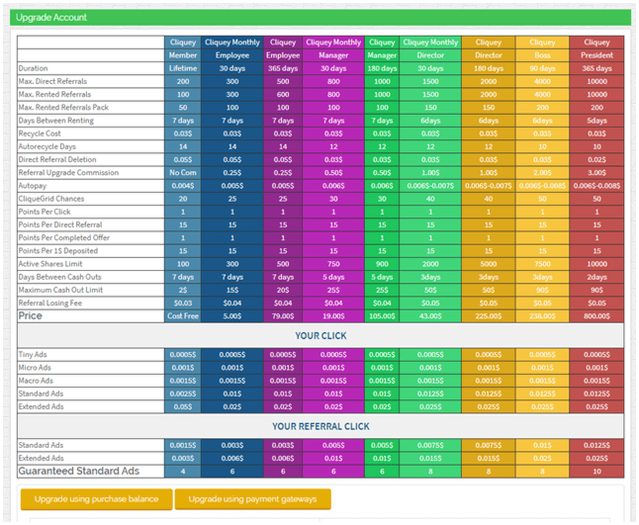Screen dimensions: 639x525
Task: Select the Cliquey President column header
Action: pyautogui.click(x=597, y=49)
